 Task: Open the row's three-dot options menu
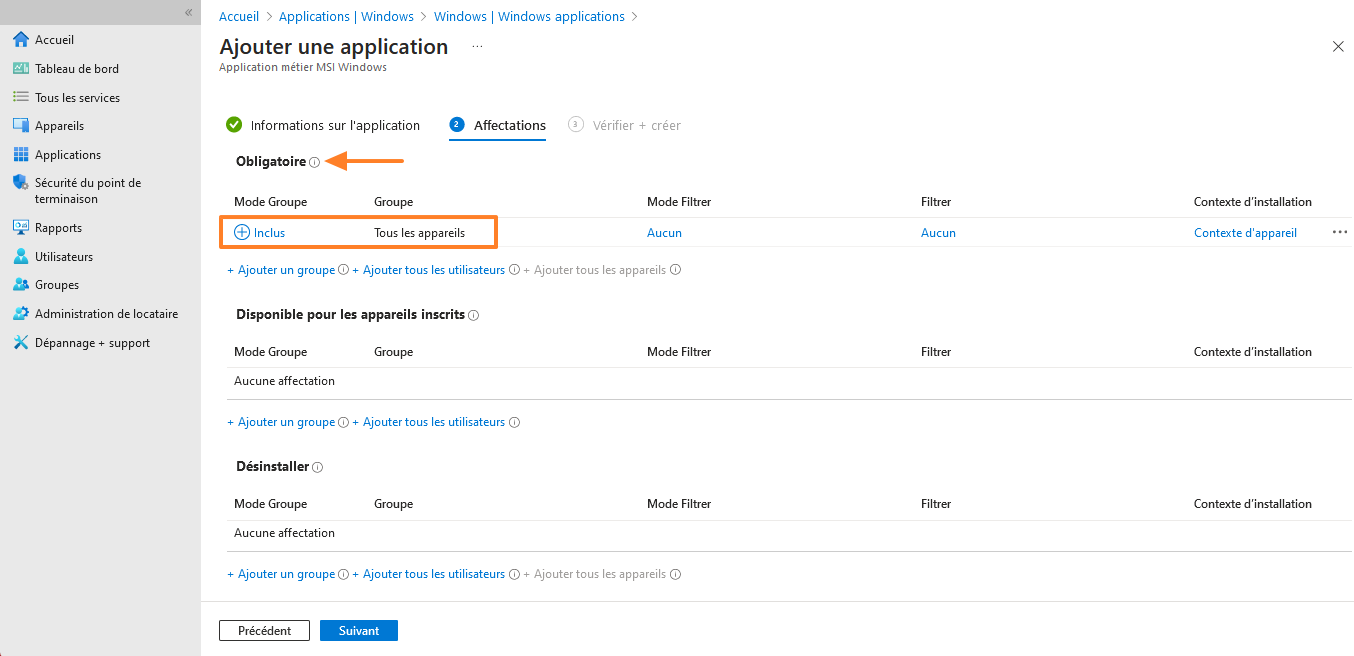(x=1339, y=232)
